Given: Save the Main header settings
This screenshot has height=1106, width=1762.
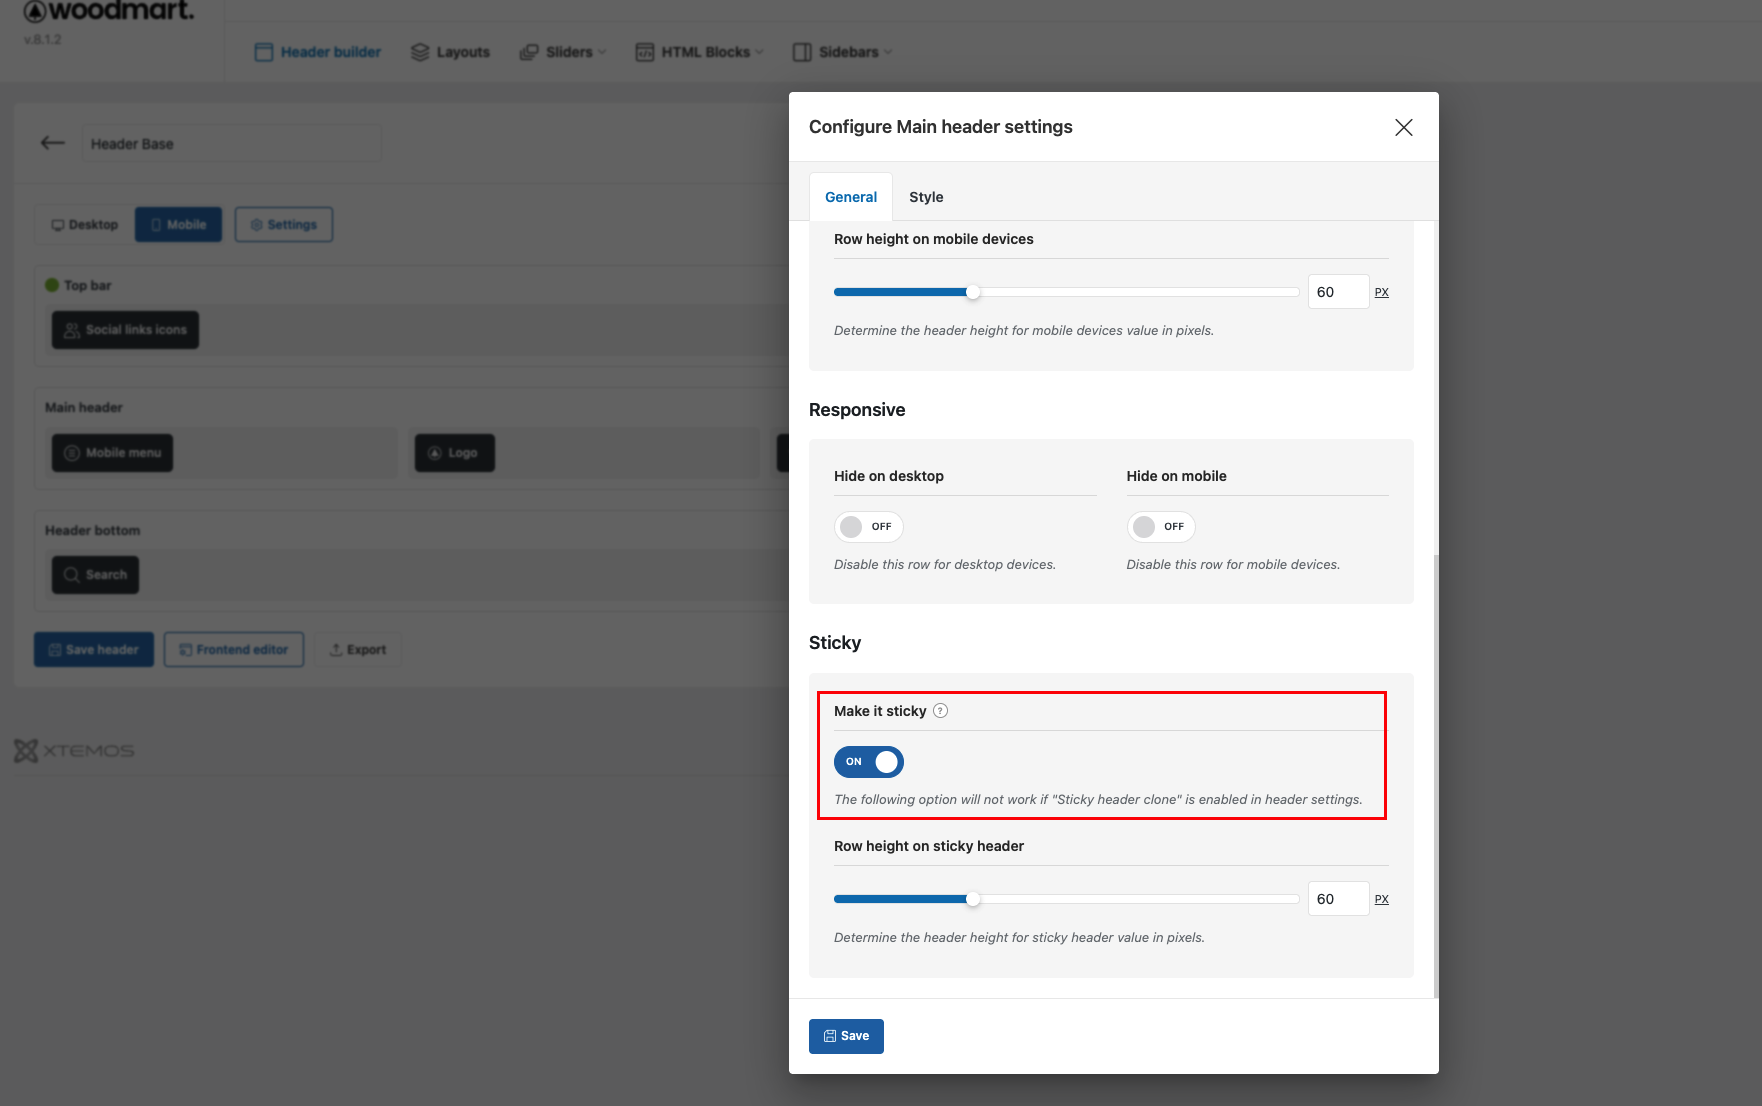Looking at the screenshot, I should point(846,1036).
